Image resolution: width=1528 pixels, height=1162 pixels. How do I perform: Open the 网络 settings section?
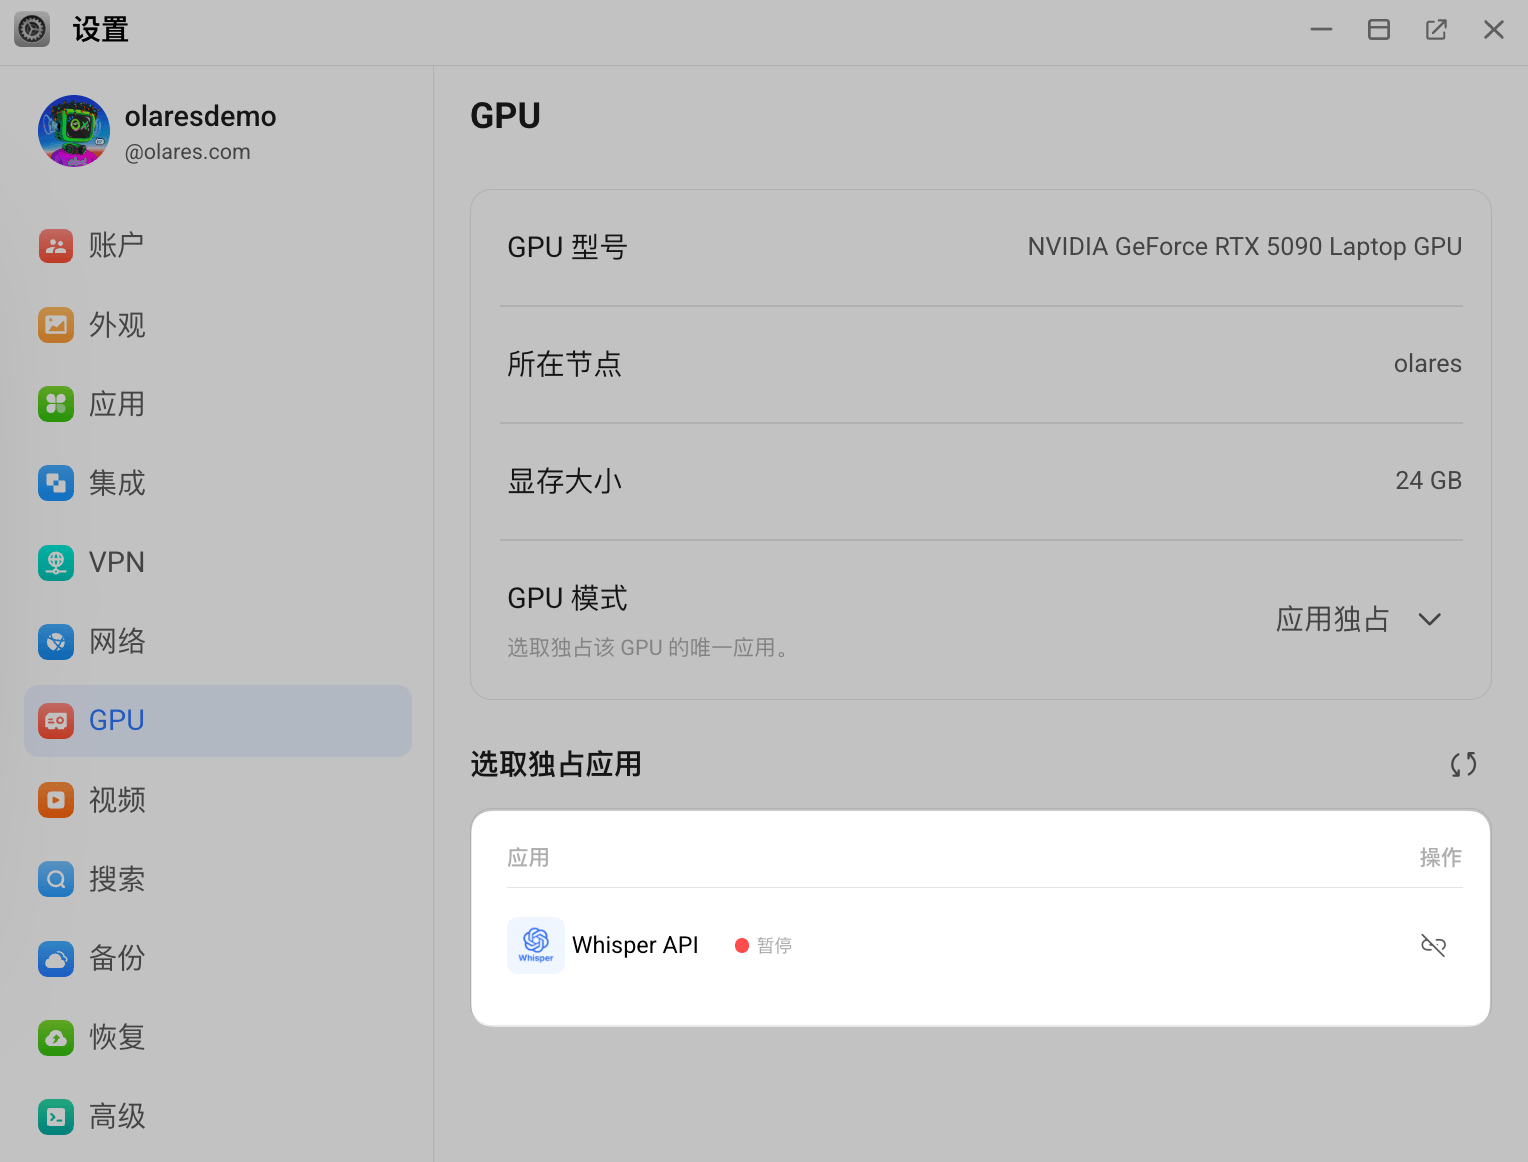tap(117, 641)
